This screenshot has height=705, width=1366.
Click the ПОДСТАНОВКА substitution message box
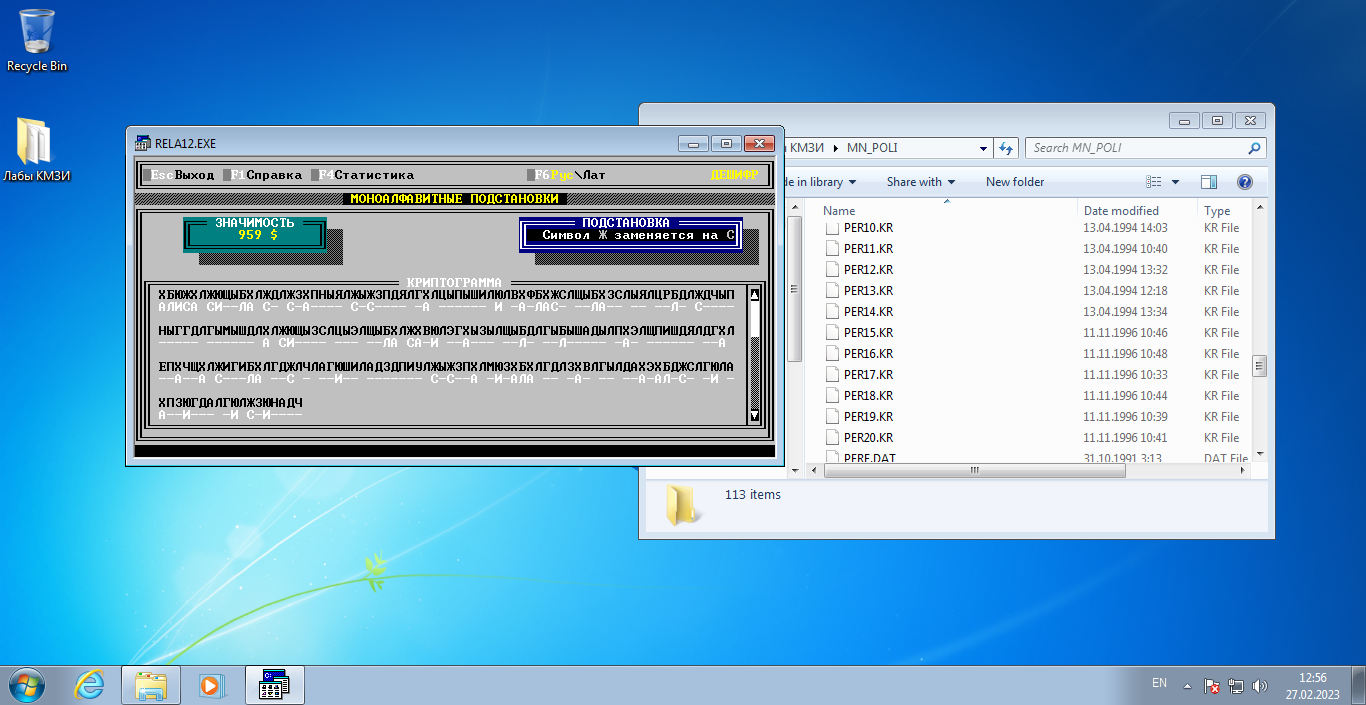tap(631, 234)
